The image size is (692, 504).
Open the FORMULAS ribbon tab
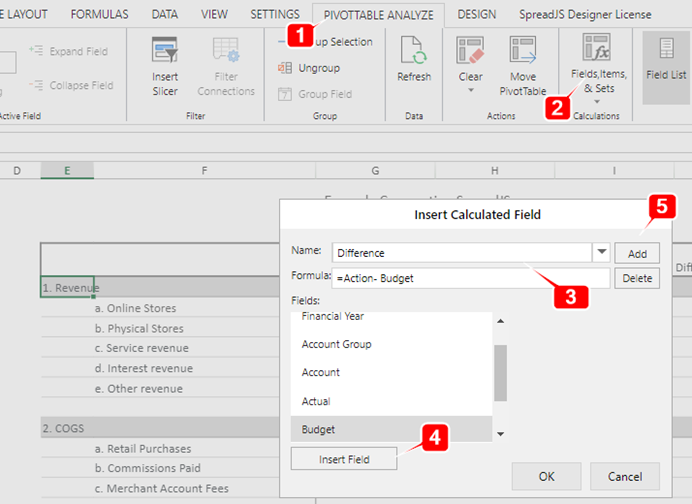click(99, 15)
